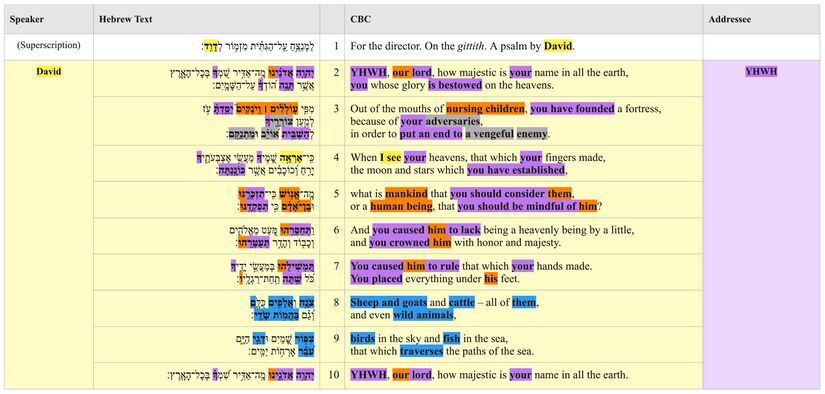Viewport: 825px width, 394px height.
Task: Click the Hebrew Text column header
Action: tap(206, 19)
